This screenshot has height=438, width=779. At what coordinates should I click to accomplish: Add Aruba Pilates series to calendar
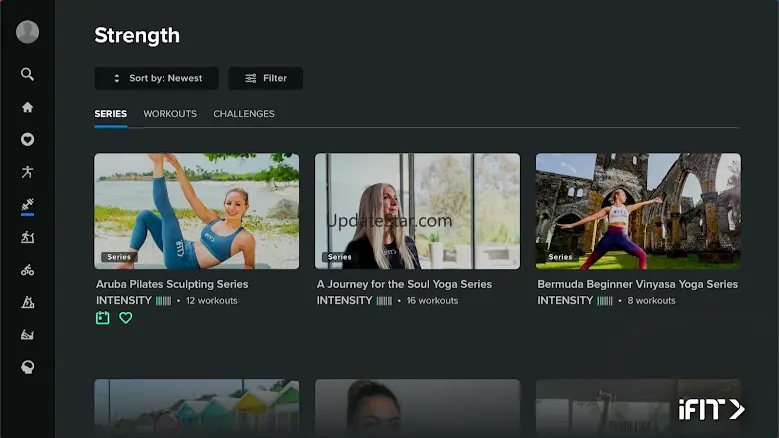pos(102,318)
